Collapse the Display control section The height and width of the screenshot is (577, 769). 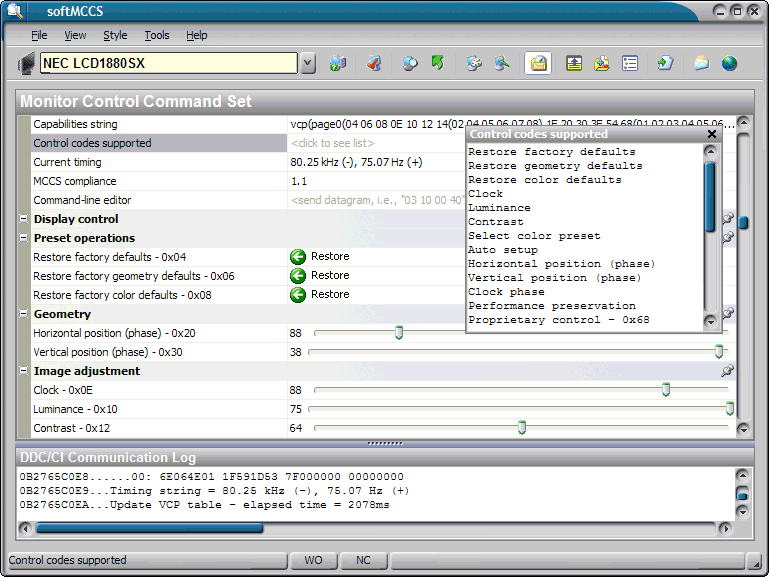(x=24, y=219)
